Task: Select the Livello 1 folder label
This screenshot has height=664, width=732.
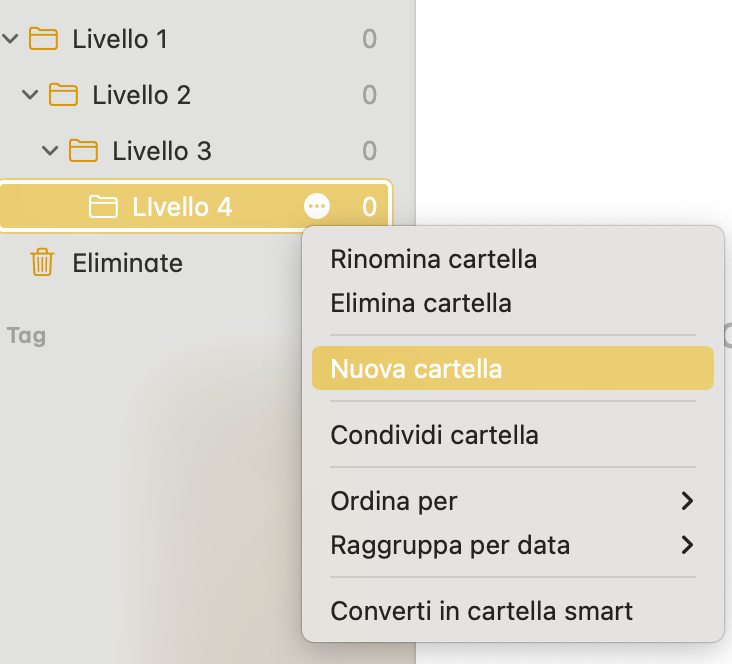Action: [120, 39]
